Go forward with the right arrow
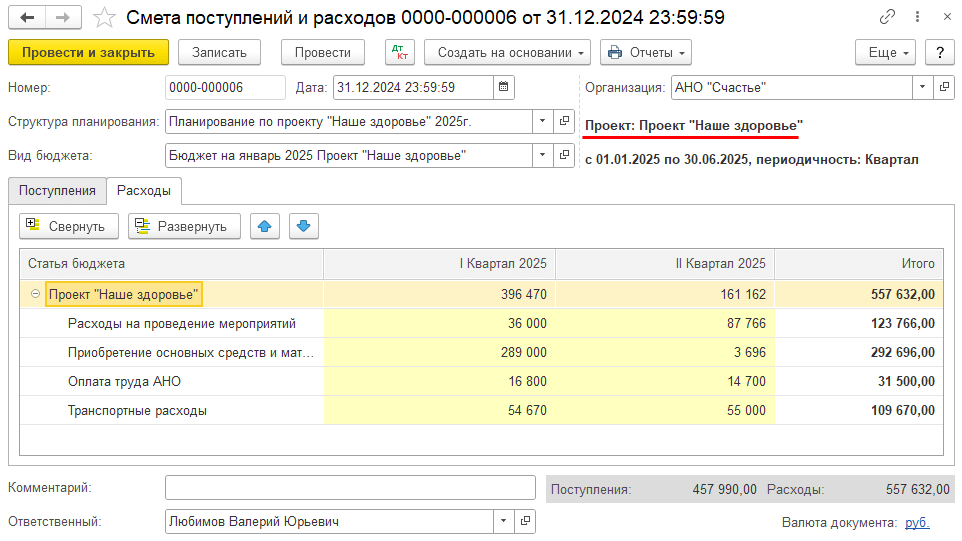 [63, 18]
